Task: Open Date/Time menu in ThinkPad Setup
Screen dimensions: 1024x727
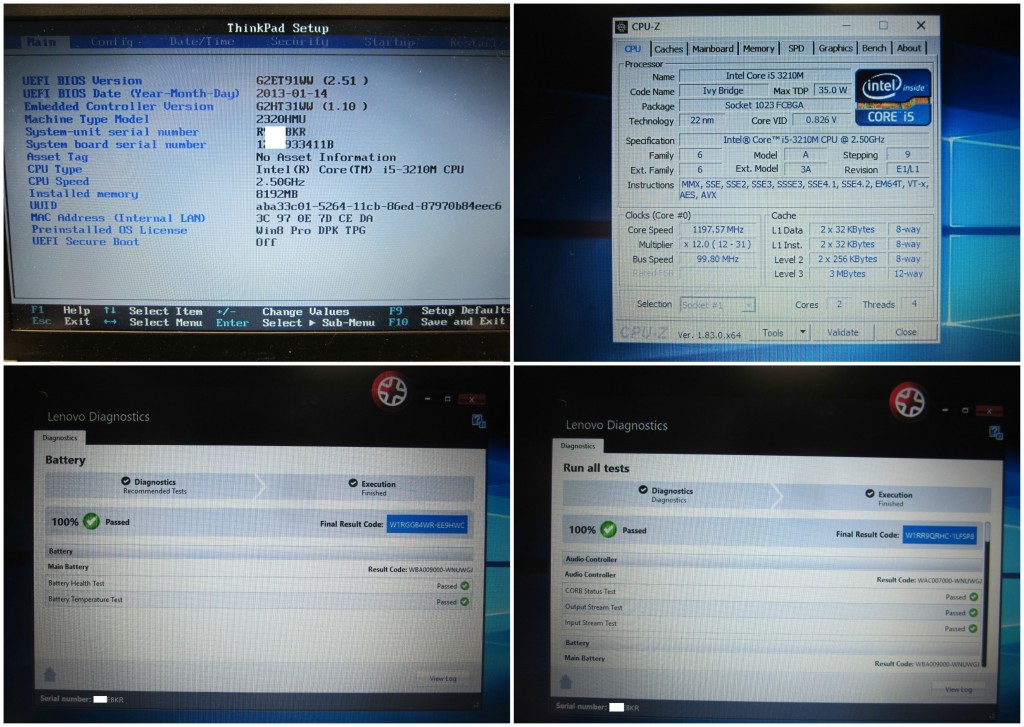Action: tap(202, 41)
